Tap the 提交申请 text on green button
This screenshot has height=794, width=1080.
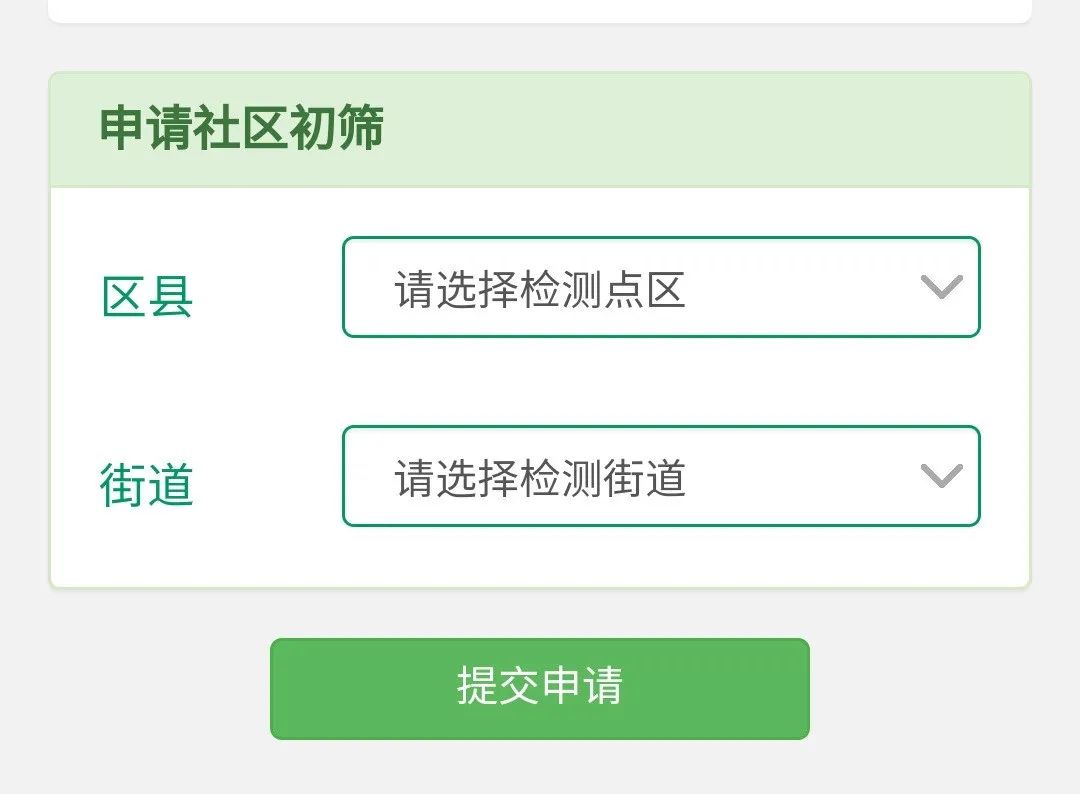pyautogui.click(x=539, y=686)
